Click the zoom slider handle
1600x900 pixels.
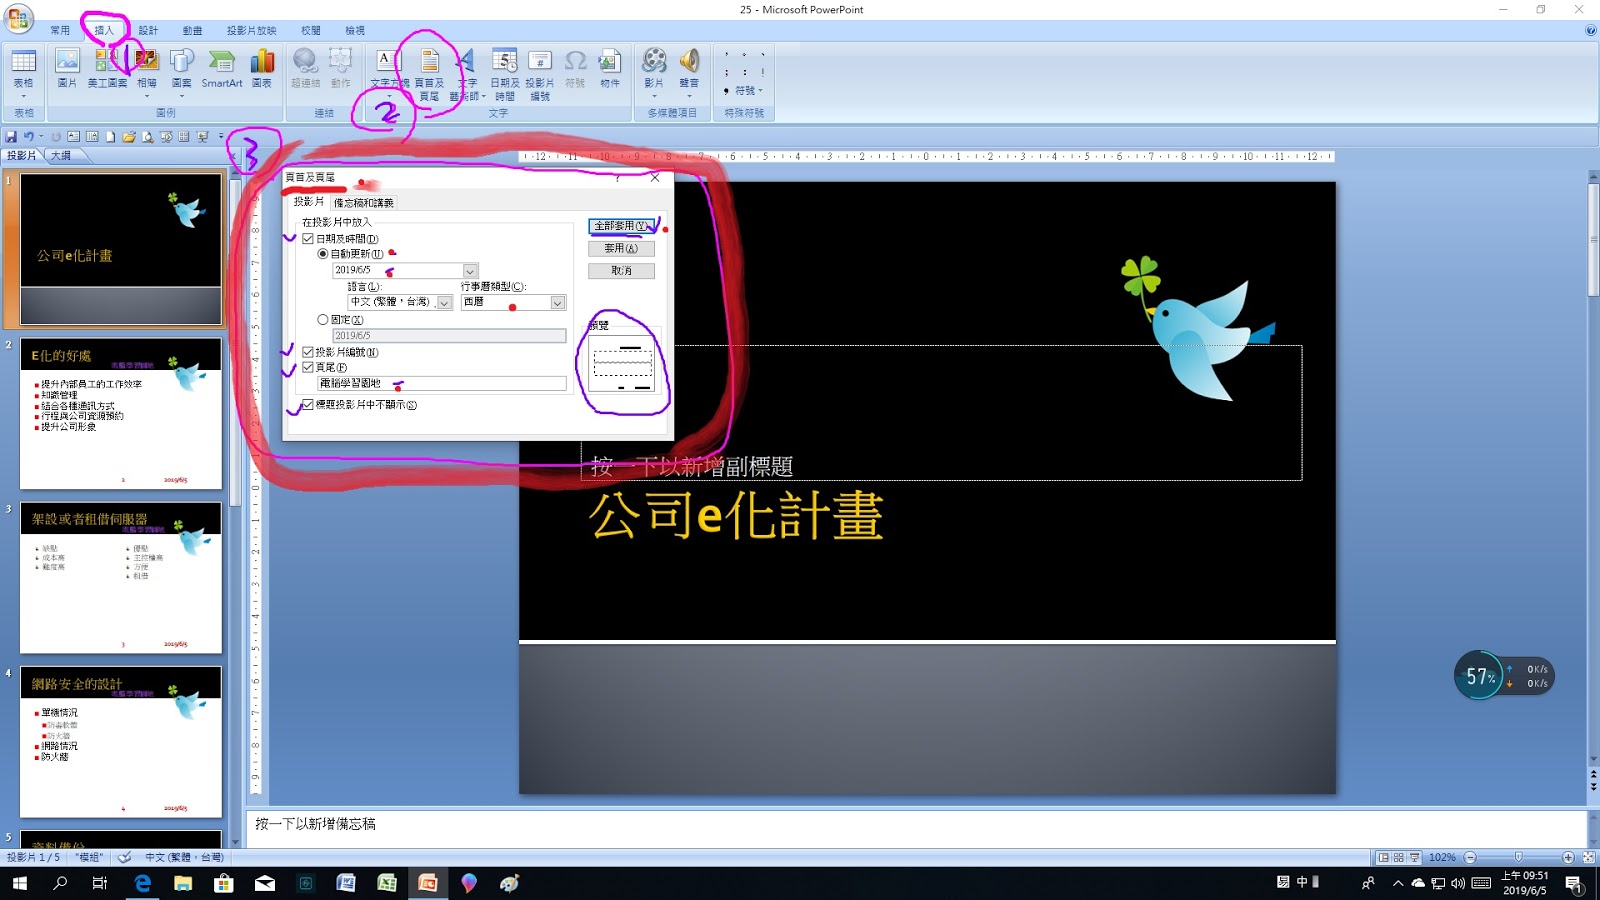coord(1519,857)
